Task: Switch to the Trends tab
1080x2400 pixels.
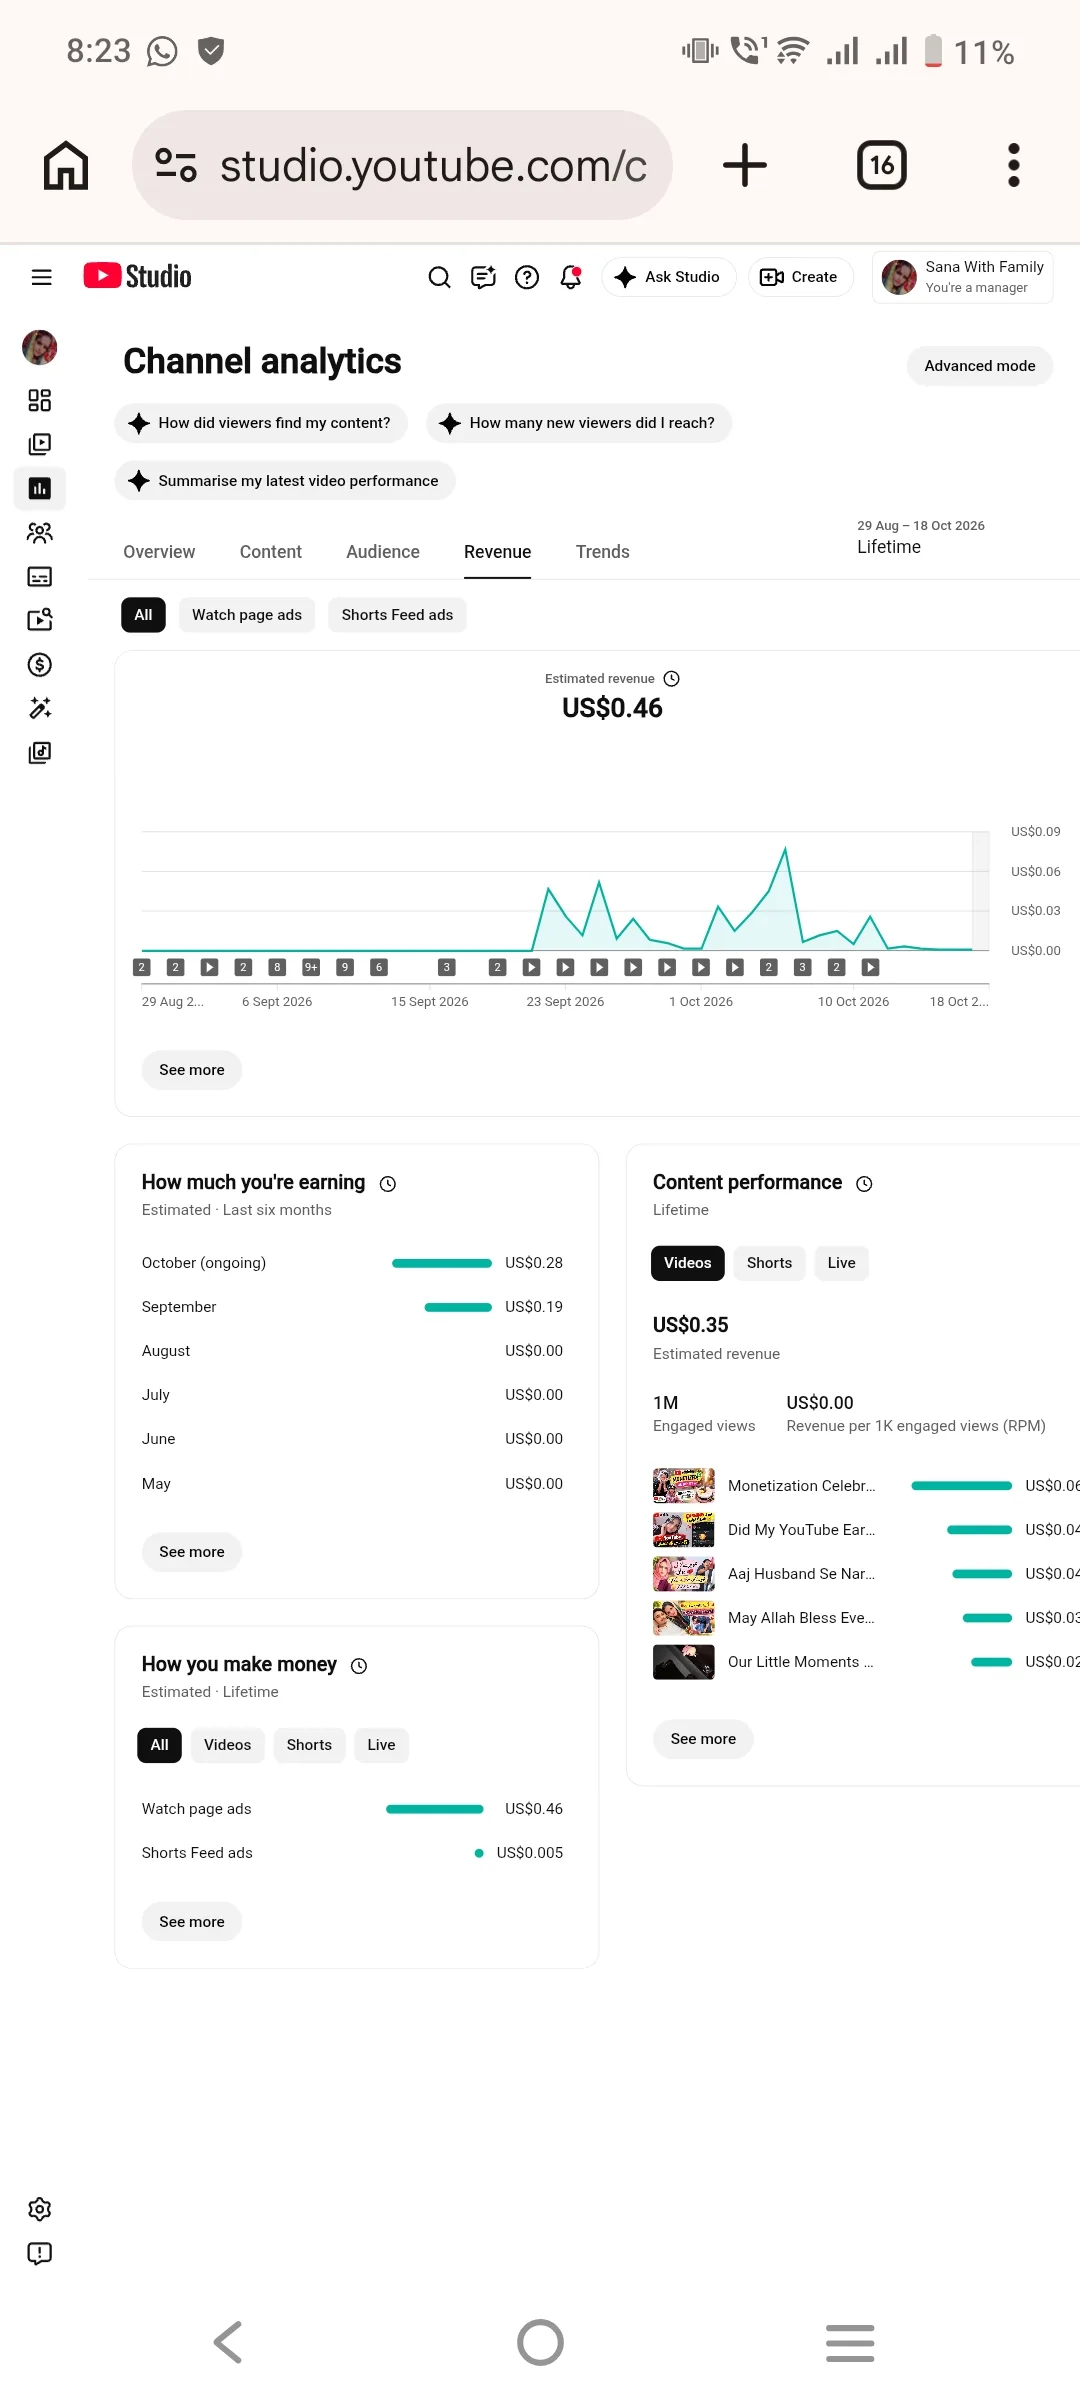Action: tap(603, 552)
